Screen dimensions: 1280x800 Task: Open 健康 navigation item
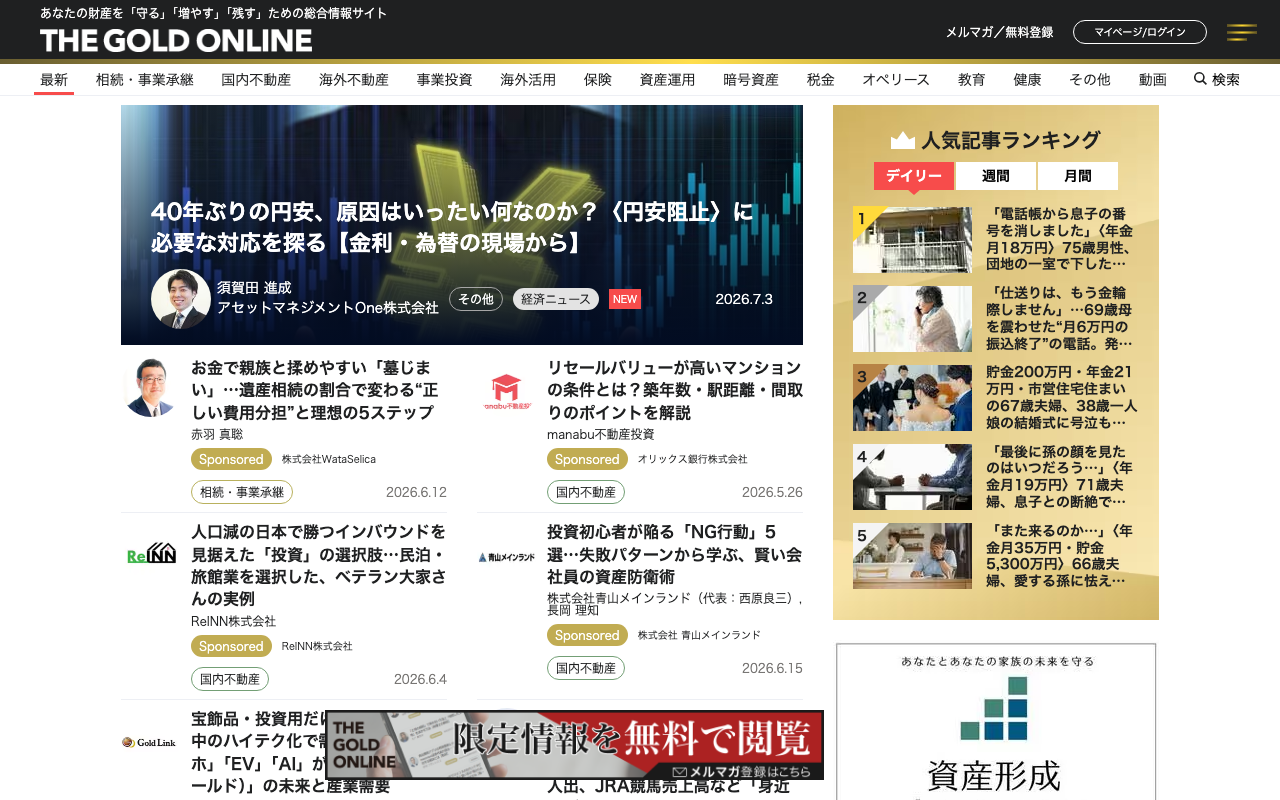[x=1027, y=80]
